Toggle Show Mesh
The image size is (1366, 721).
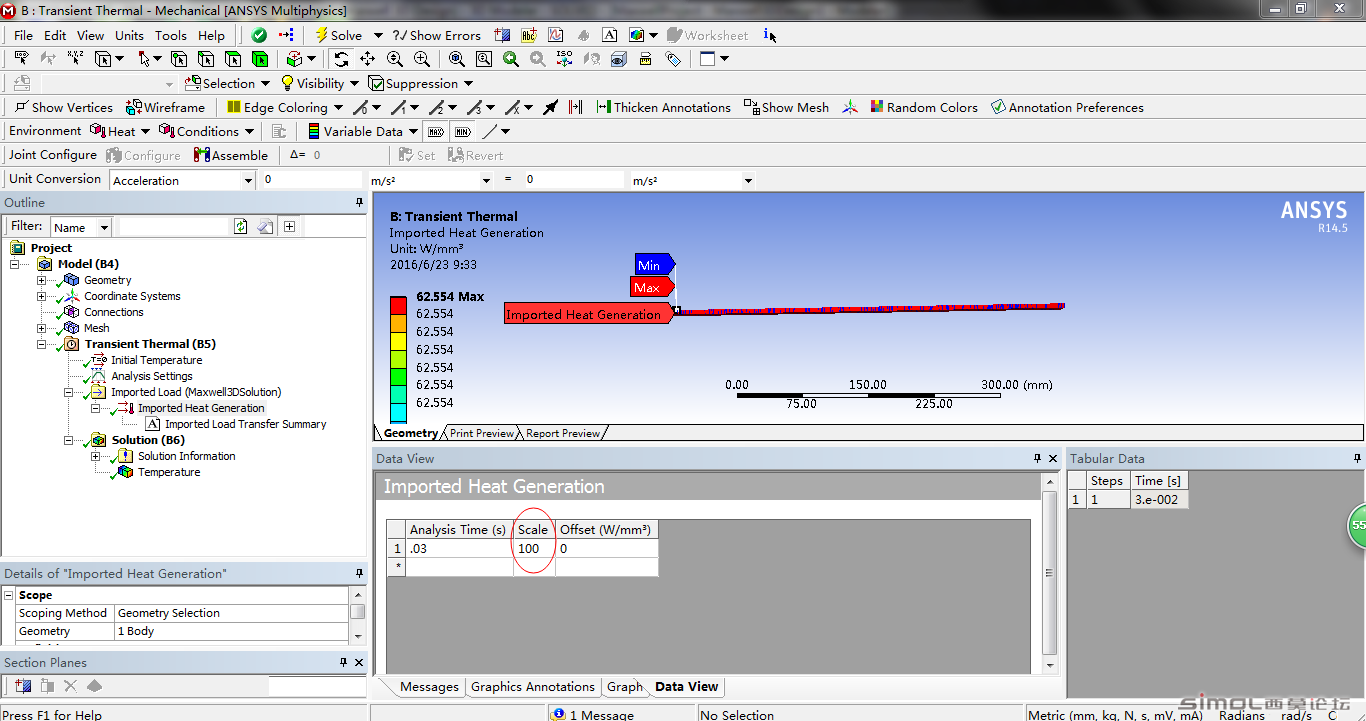pos(786,107)
